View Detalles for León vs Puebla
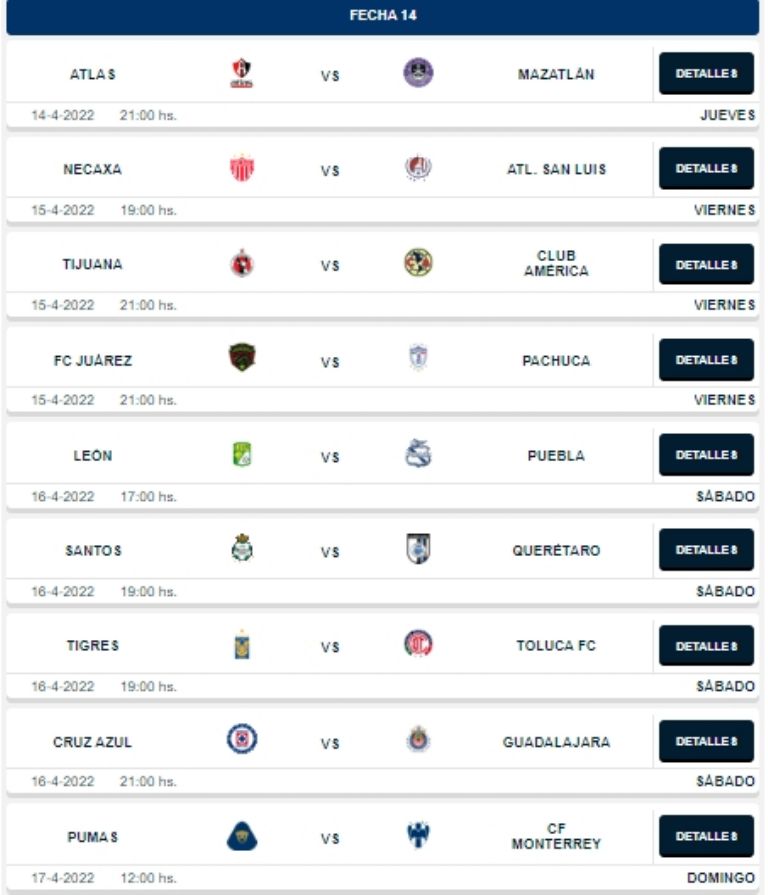The height and width of the screenshot is (895, 768). (x=706, y=455)
